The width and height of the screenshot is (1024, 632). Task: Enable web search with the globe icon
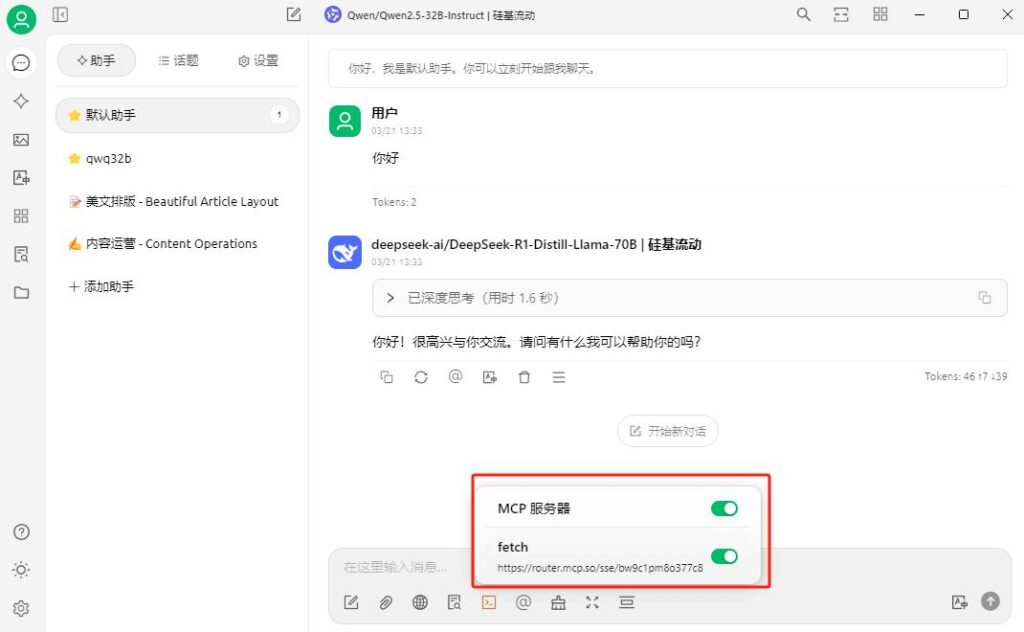coord(420,602)
